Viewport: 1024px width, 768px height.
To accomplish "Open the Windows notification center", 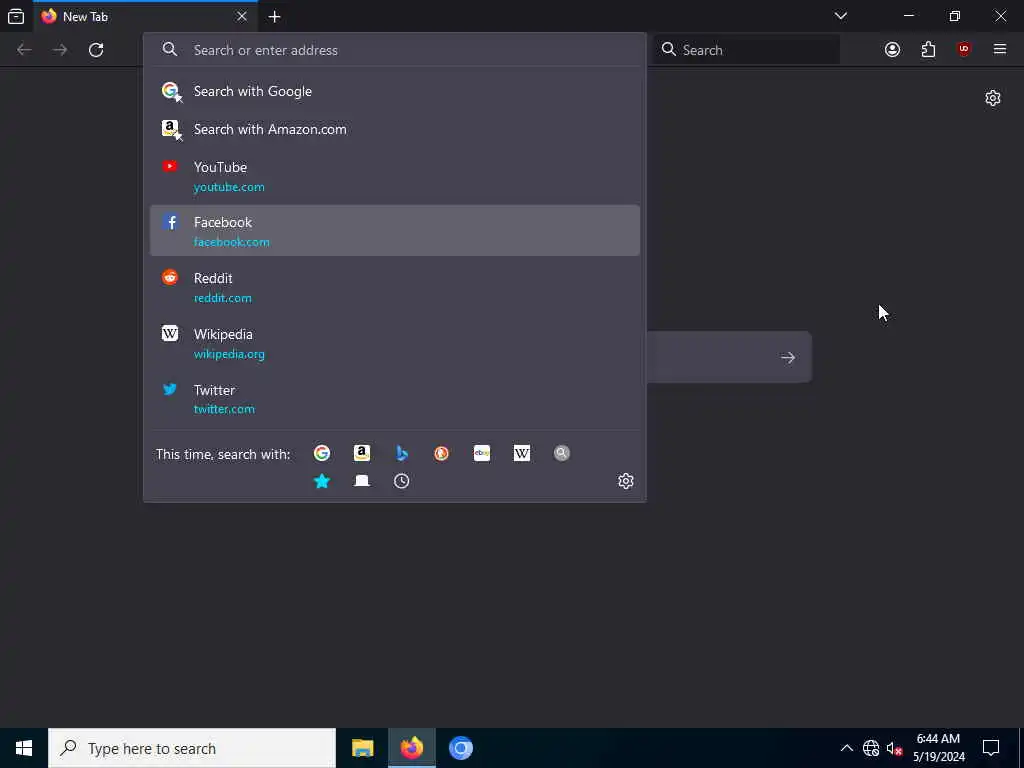I will [x=991, y=748].
